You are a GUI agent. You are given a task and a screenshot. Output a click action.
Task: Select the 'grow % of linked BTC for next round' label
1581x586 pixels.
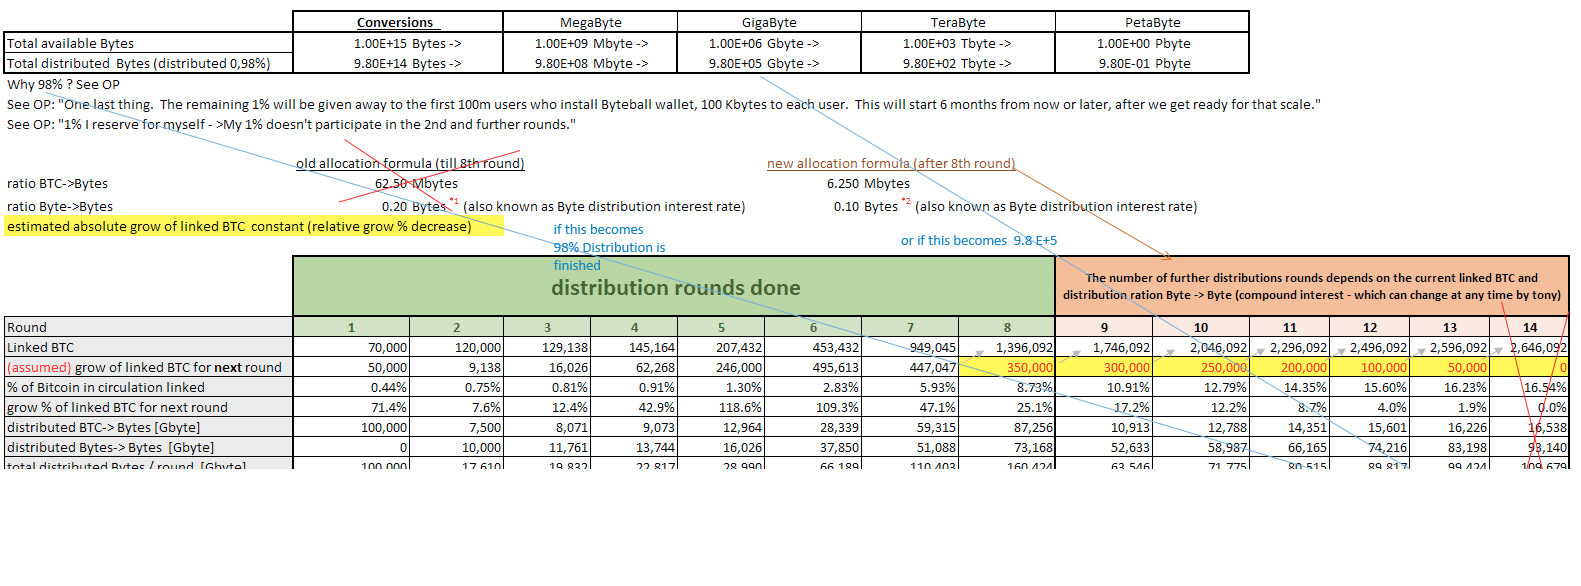148,407
